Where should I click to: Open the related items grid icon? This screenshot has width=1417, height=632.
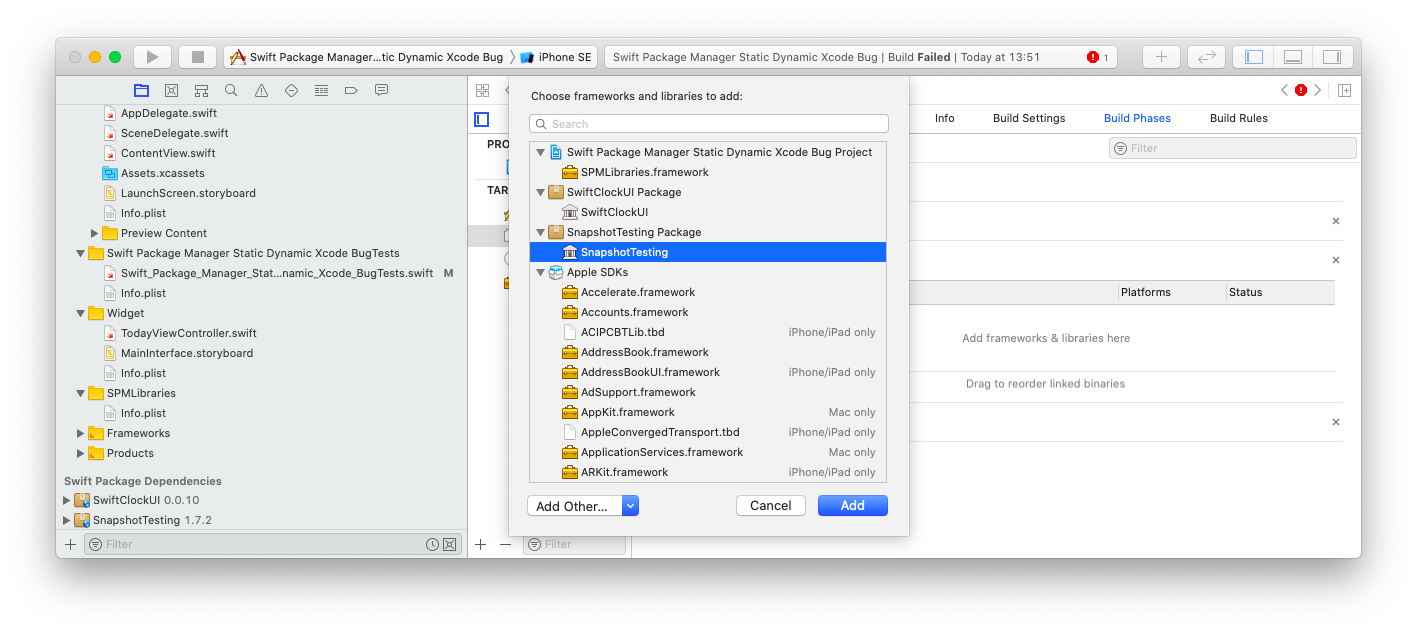click(482, 89)
